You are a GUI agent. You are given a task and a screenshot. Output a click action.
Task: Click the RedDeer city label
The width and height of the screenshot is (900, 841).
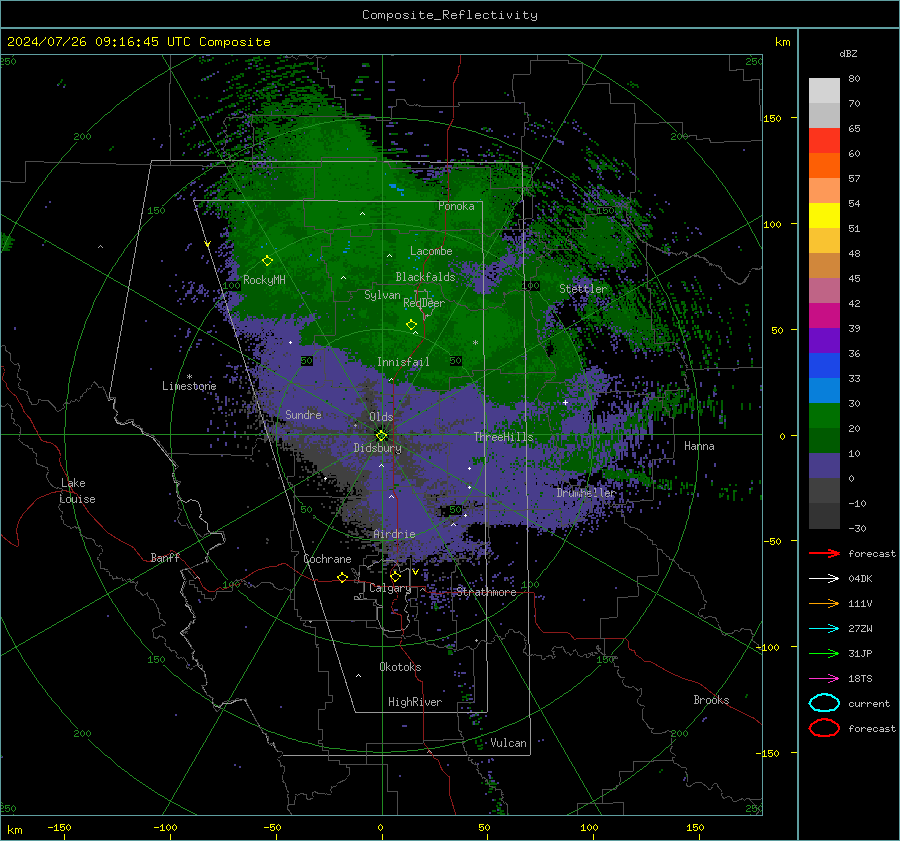coord(424,303)
